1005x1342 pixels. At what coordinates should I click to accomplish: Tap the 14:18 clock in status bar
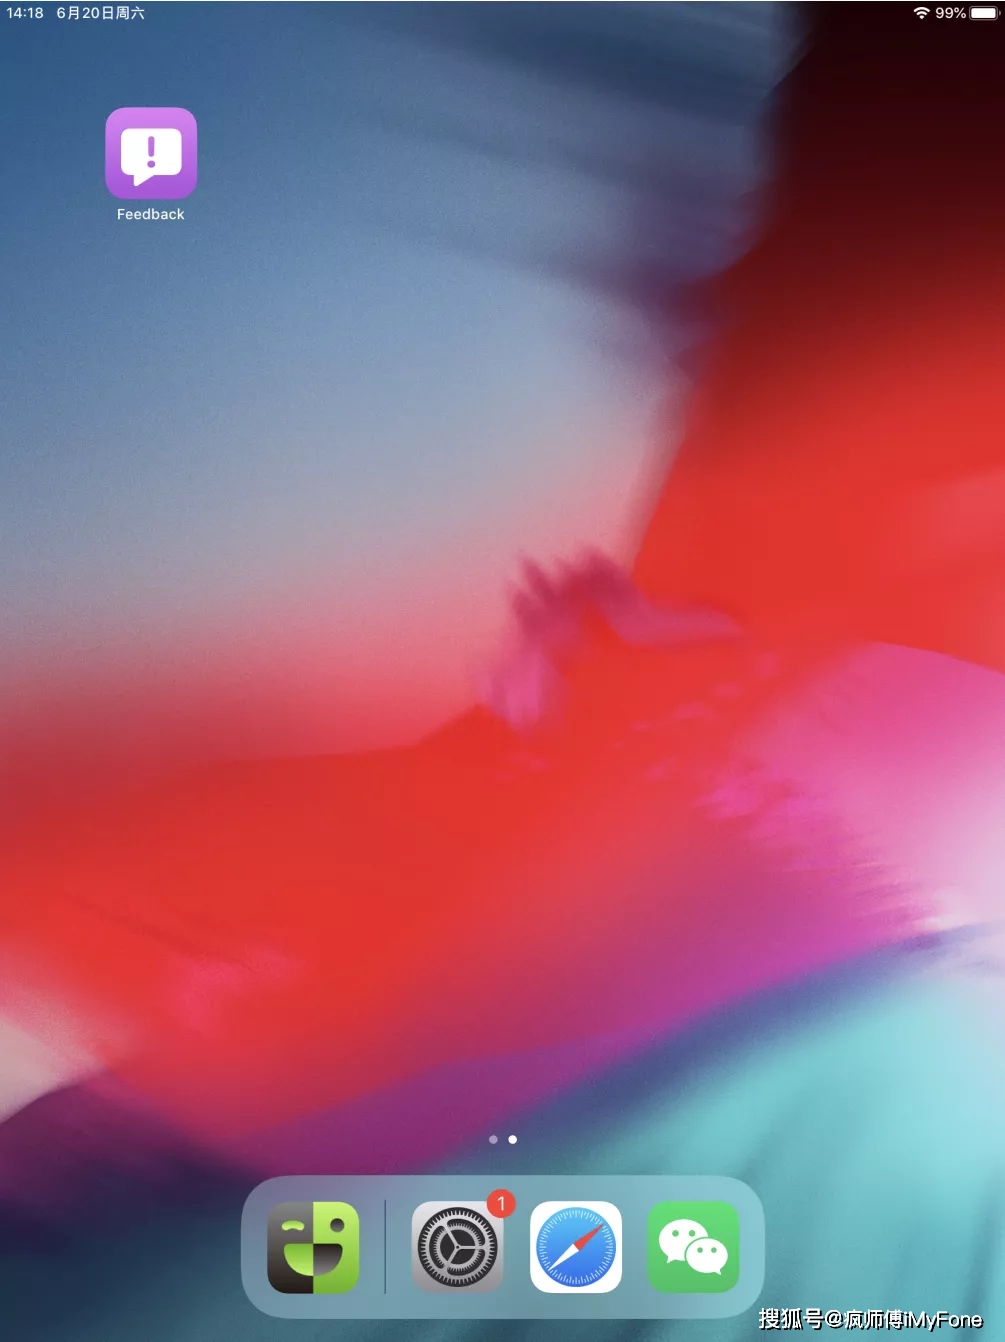[25, 13]
